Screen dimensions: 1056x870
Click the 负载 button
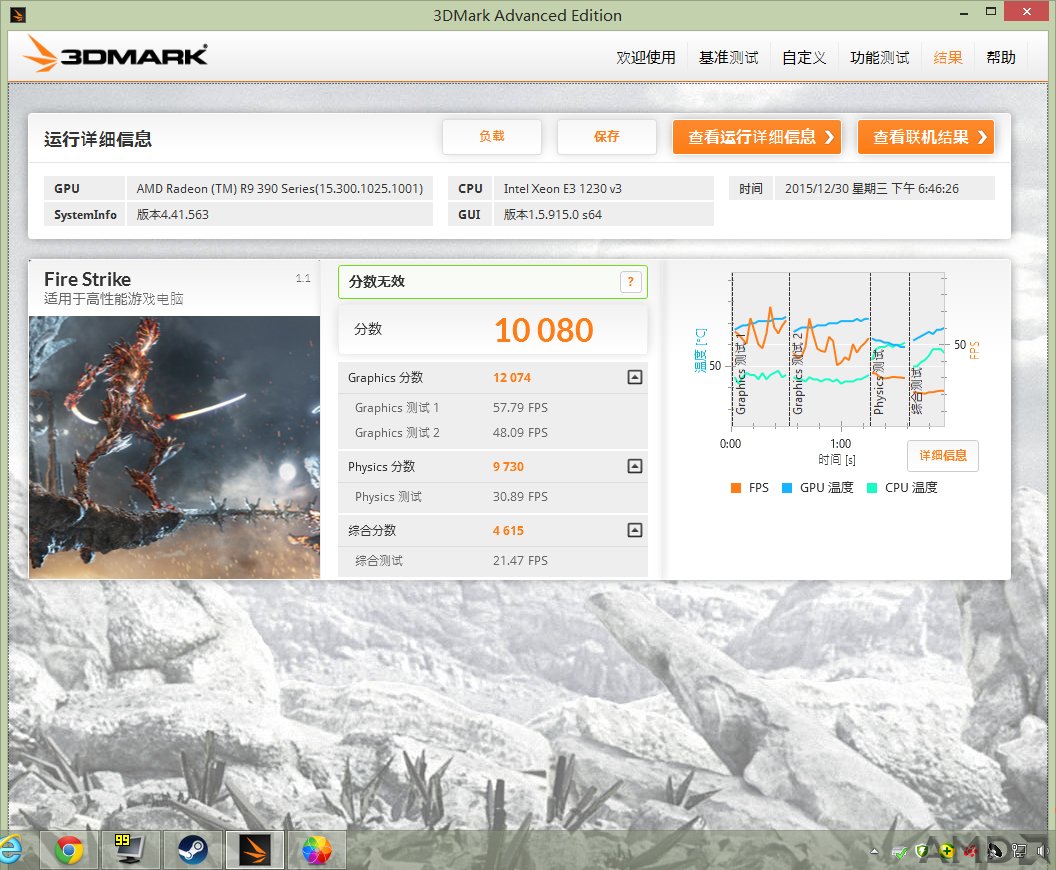point(492,137)
